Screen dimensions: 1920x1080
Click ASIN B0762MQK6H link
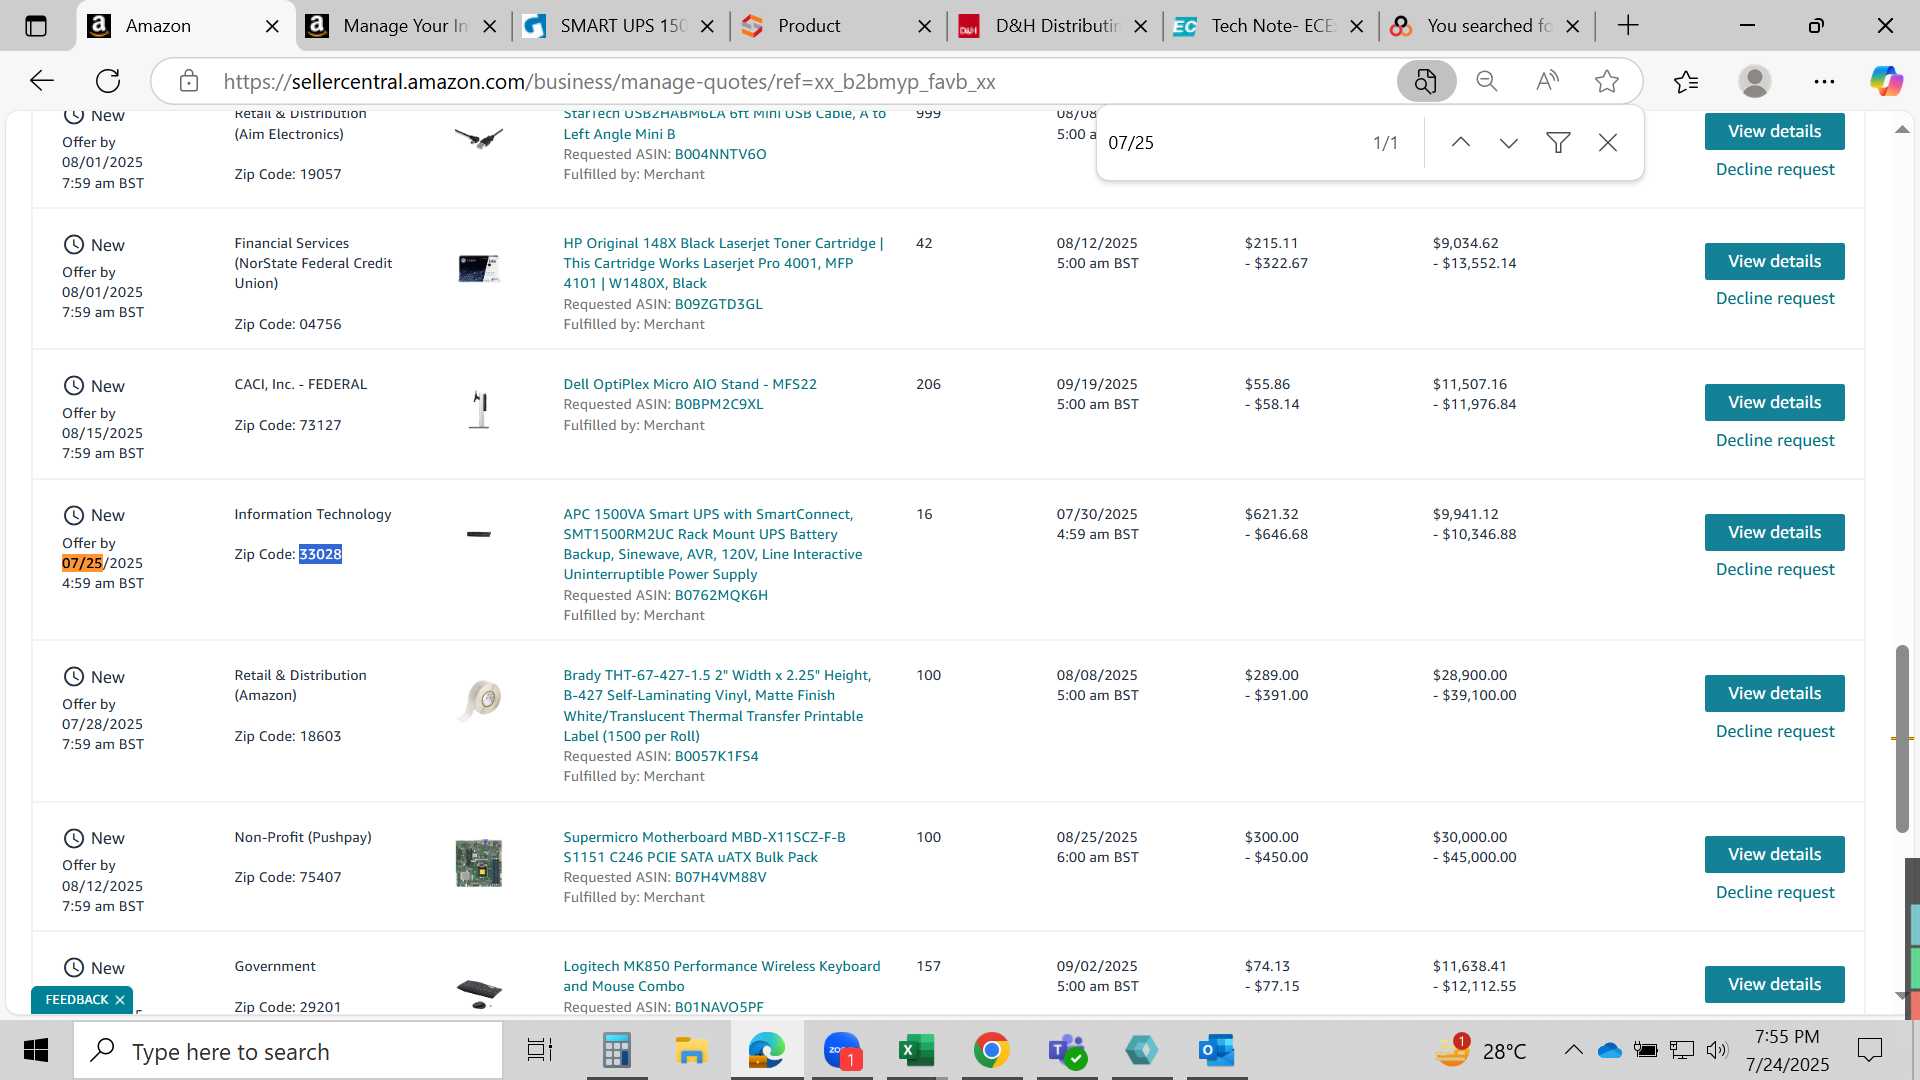[721, 596]
